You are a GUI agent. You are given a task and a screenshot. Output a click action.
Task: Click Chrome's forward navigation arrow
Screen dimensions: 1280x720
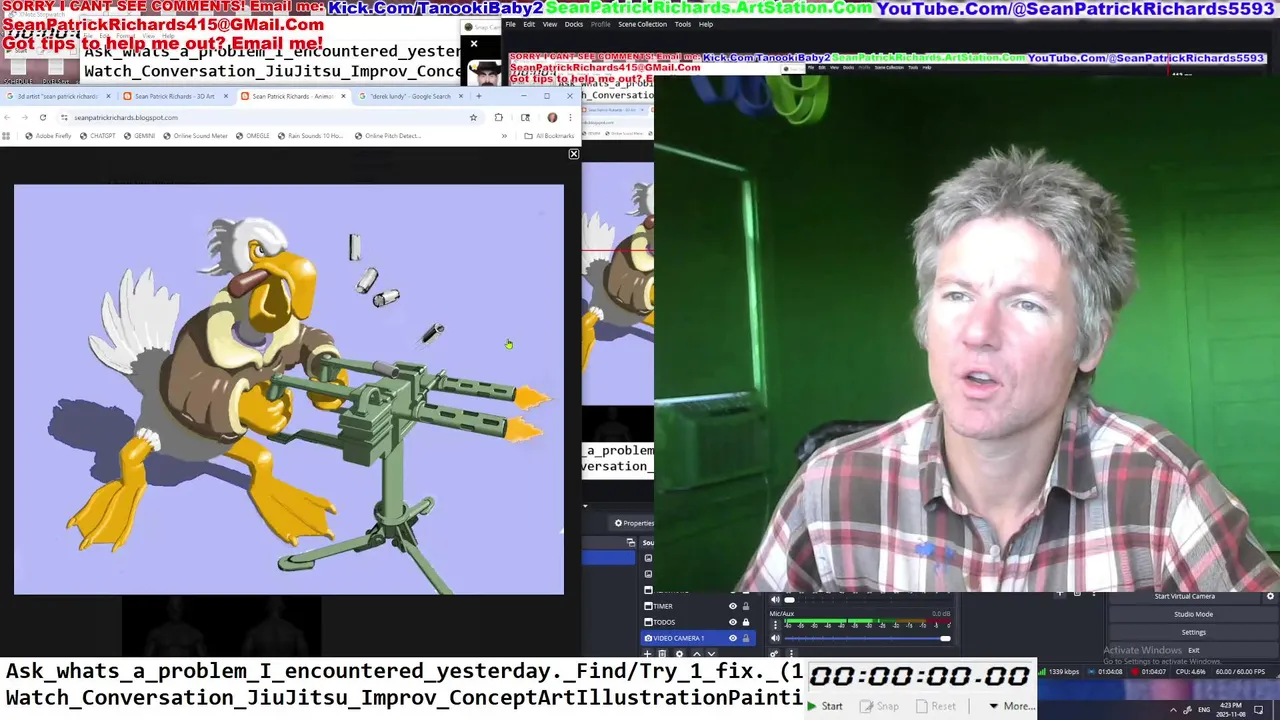(24, 117)
